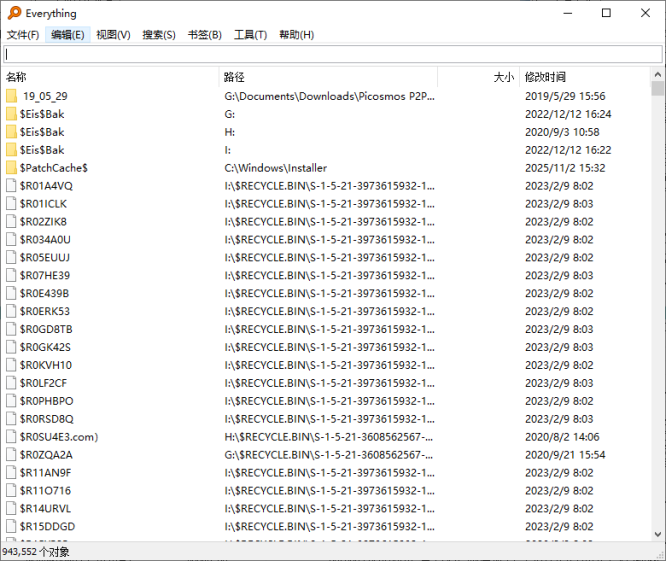Click file icon of $R0KVH10
The height and width of the screenshot is (561, 666).
[x=11, y=365]
